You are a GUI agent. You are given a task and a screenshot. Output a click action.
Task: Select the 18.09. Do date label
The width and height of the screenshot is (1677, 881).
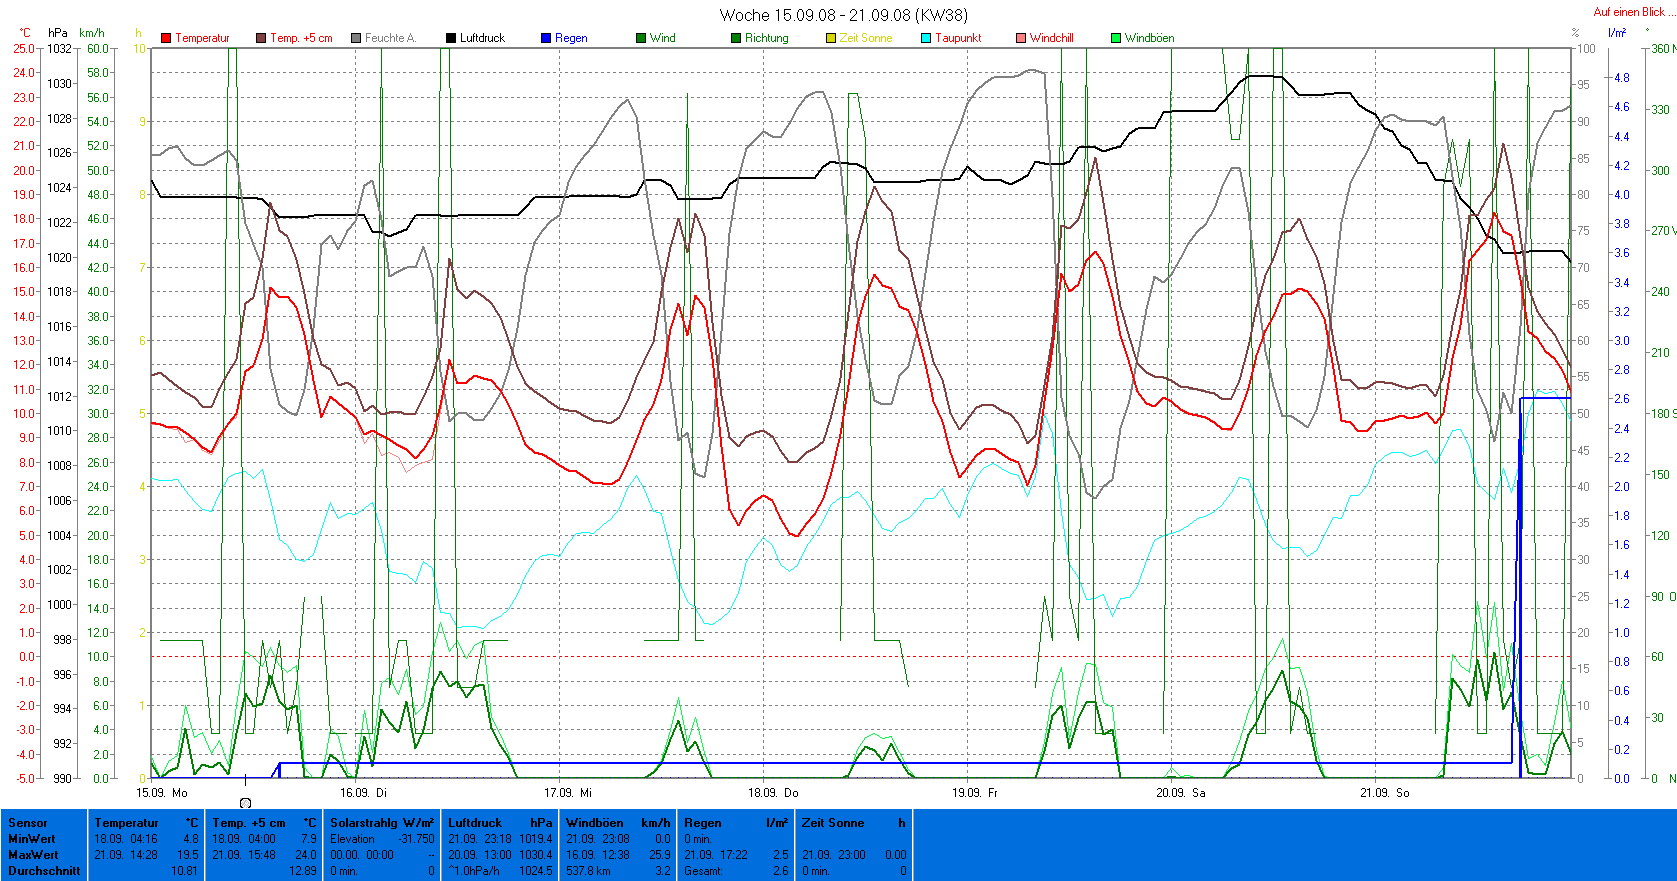tap(773, 793)
